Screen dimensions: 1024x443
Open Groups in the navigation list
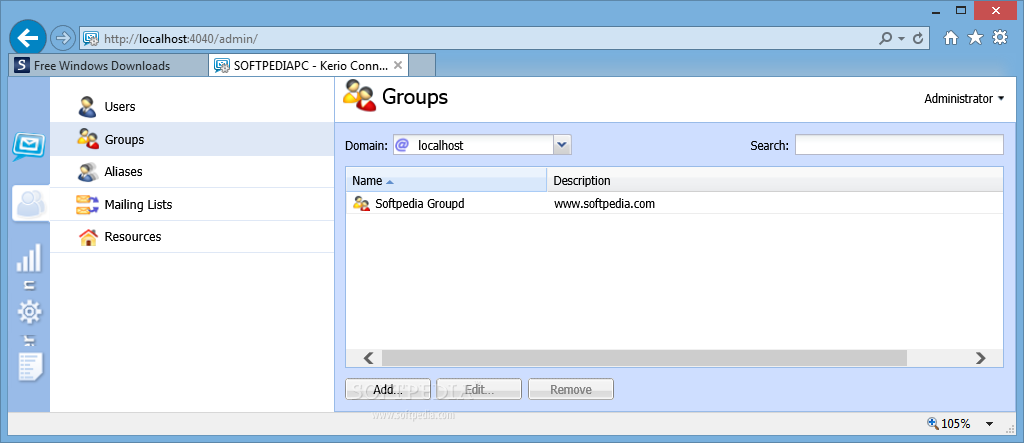coord(192,139)
